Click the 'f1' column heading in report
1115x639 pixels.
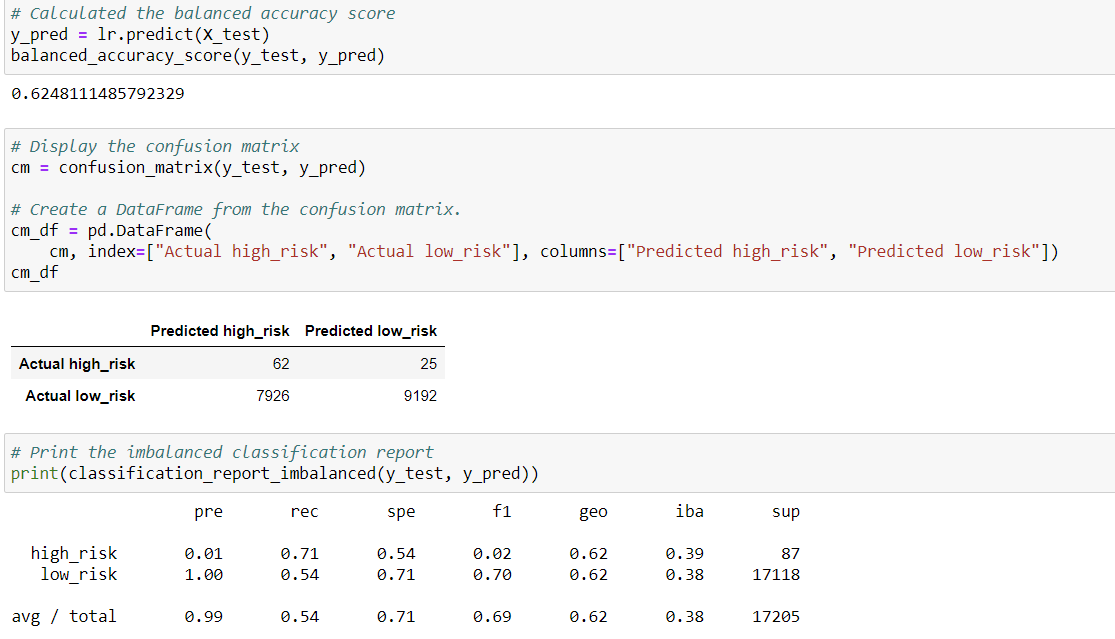coord(502,512)
